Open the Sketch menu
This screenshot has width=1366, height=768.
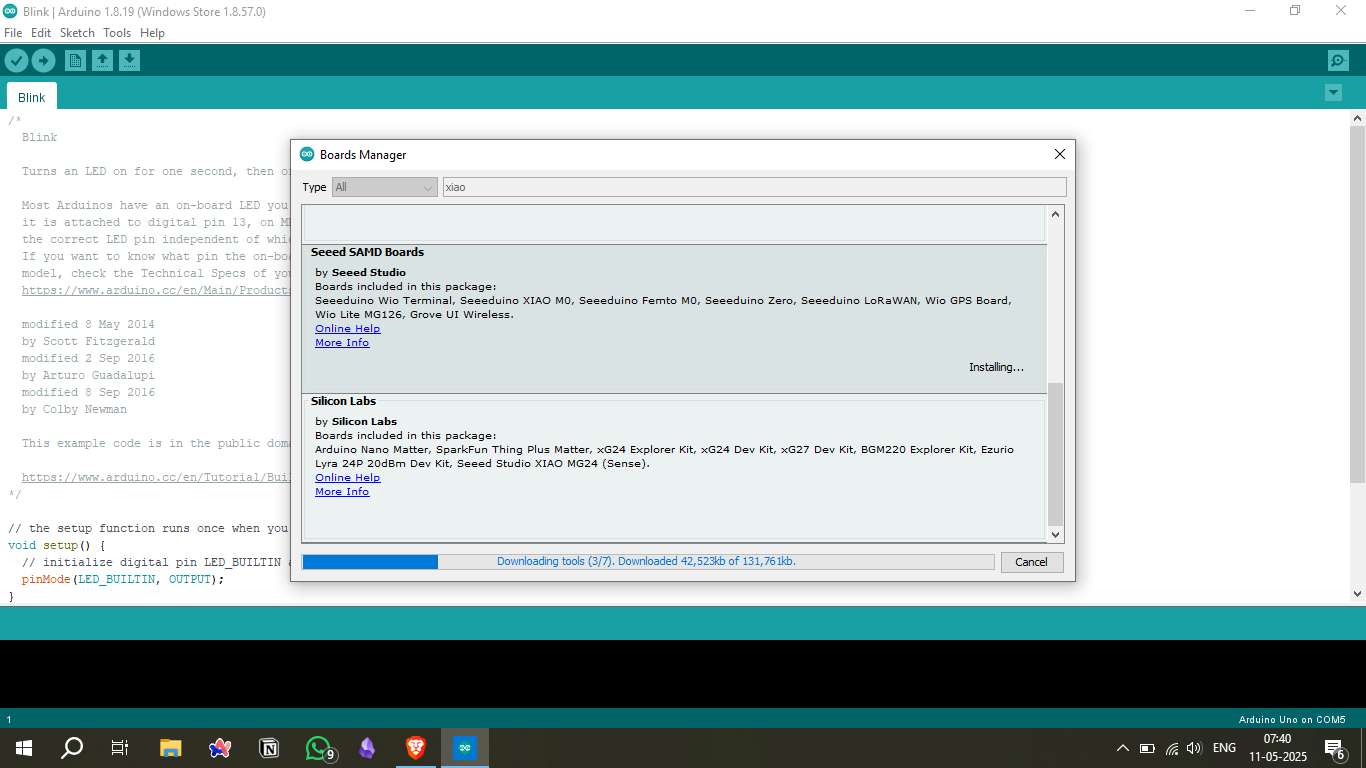click(77, 33)
